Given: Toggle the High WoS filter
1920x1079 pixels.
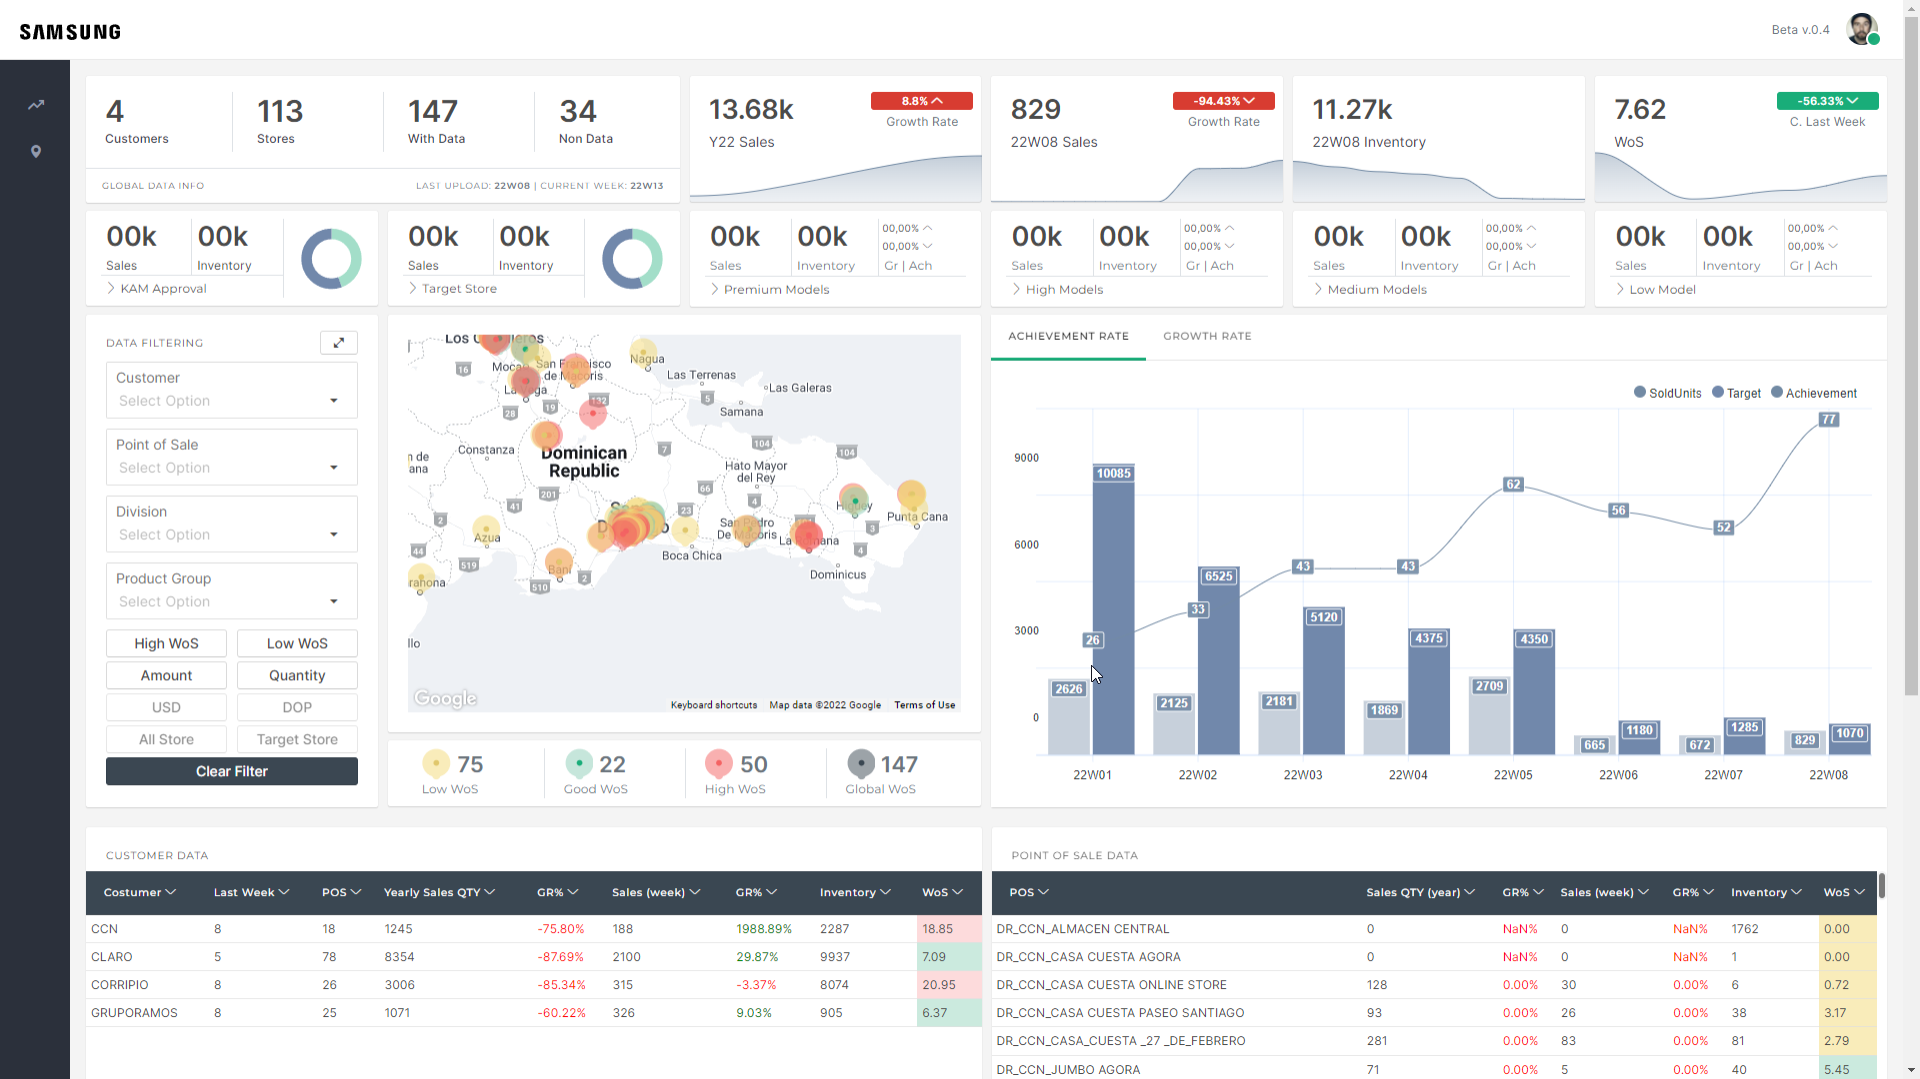Looking at the screenshot, I should 166,644.
